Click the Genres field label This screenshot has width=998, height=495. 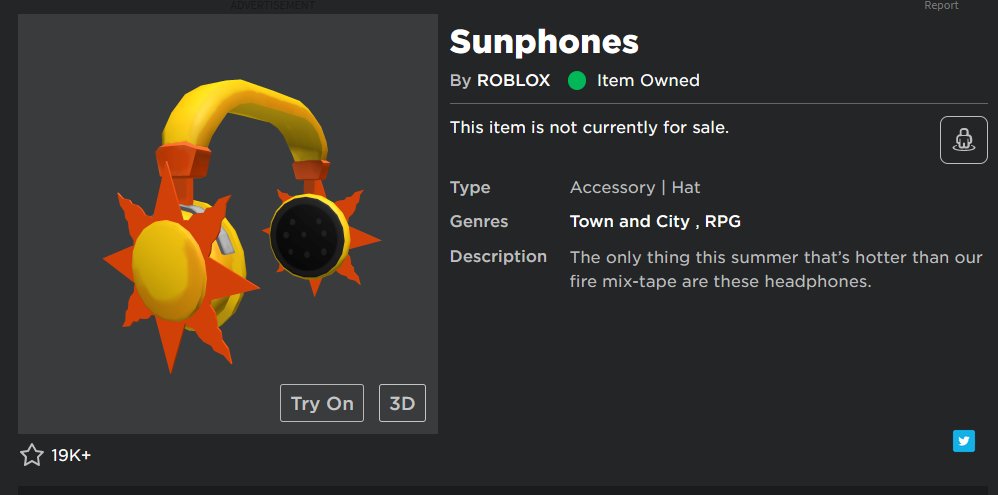tap(479, 221)
